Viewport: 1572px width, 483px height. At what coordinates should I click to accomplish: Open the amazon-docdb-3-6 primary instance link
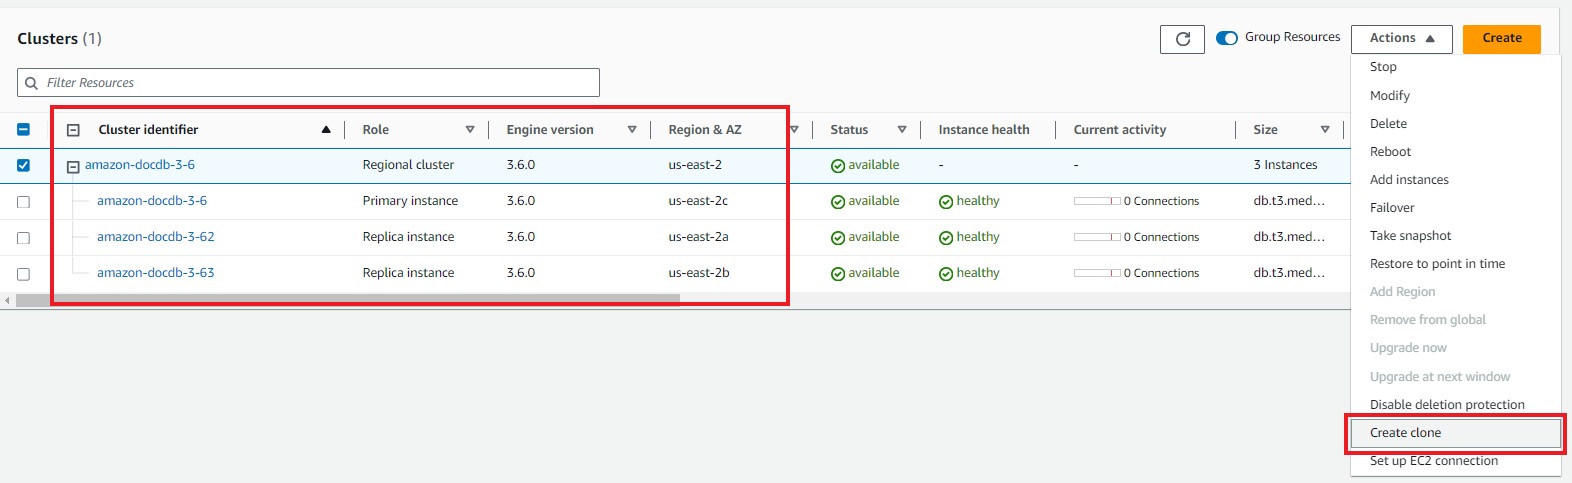152,201
